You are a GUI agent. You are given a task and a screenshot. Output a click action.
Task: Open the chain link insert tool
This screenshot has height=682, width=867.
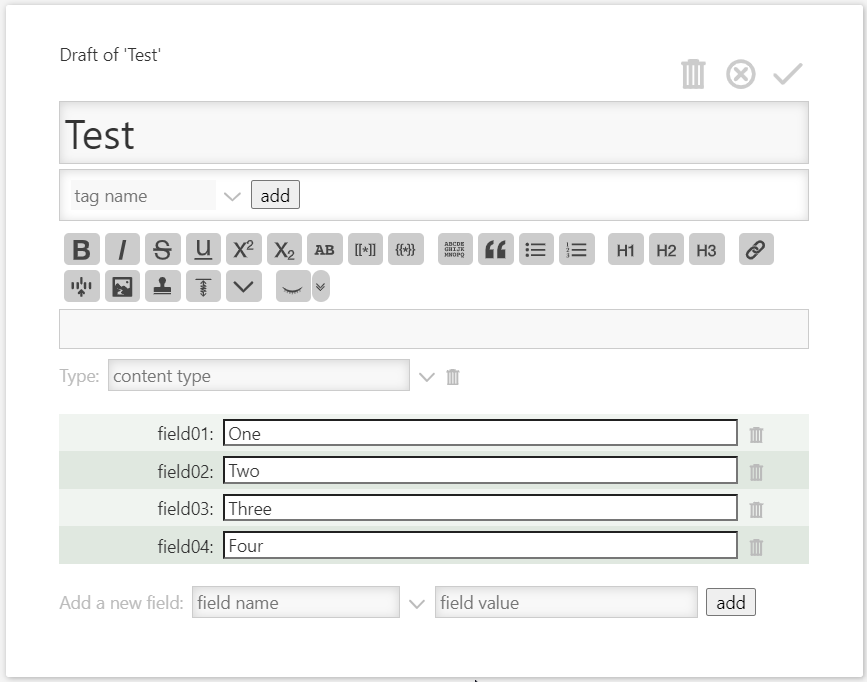pos(756,249)
